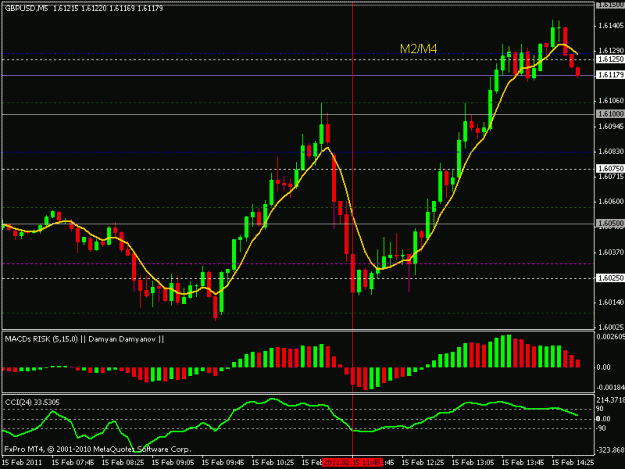Click the 15 Feb 12:25 time label

pyautogui.click(x=423, y=463)
